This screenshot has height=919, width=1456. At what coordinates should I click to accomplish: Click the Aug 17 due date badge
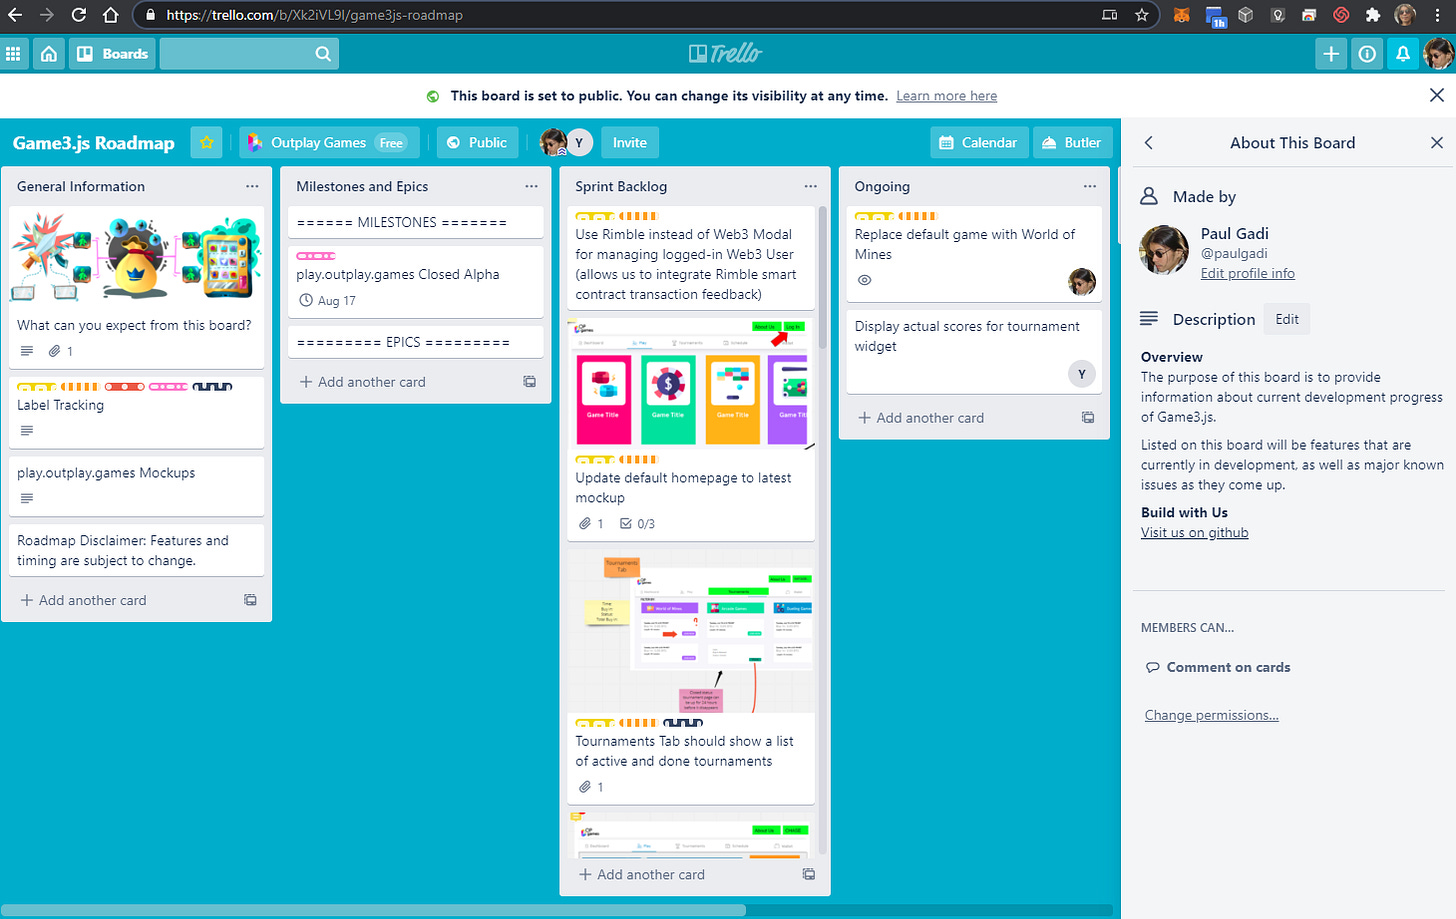click(x=327, y=301)
